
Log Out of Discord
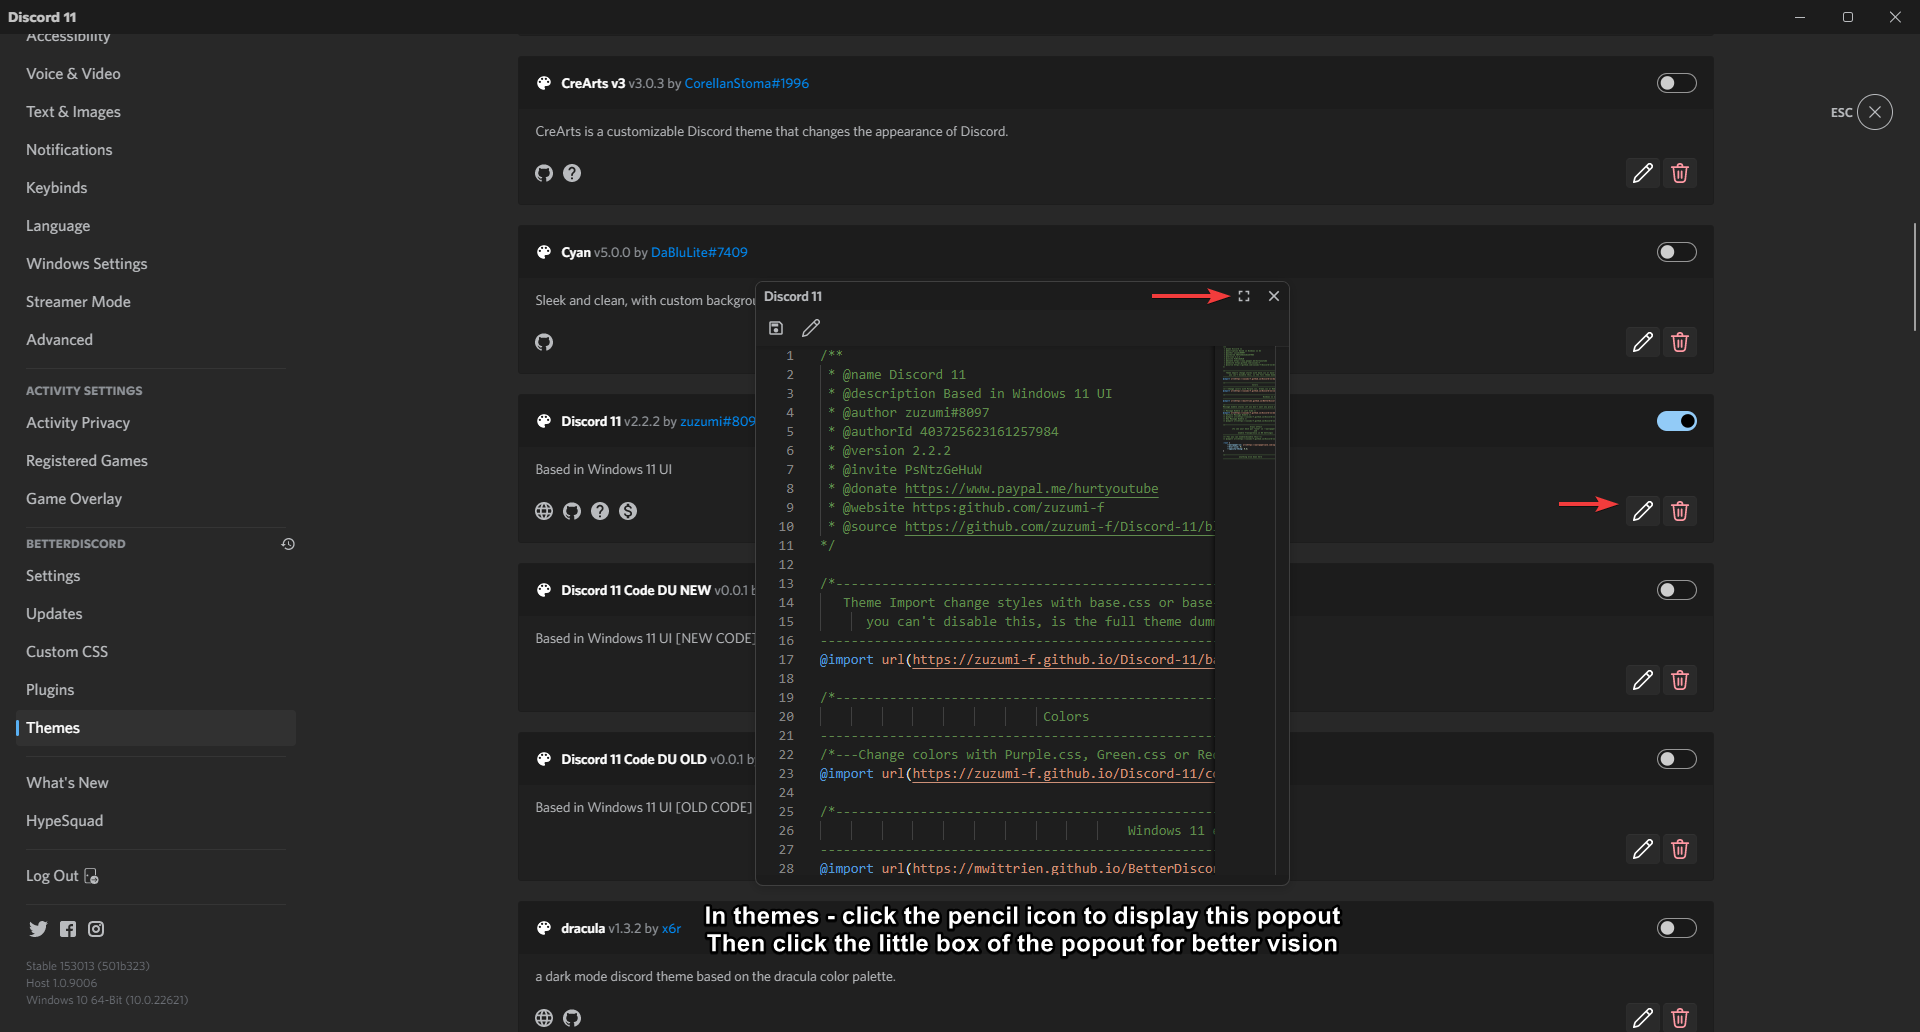tap(156, 876)
